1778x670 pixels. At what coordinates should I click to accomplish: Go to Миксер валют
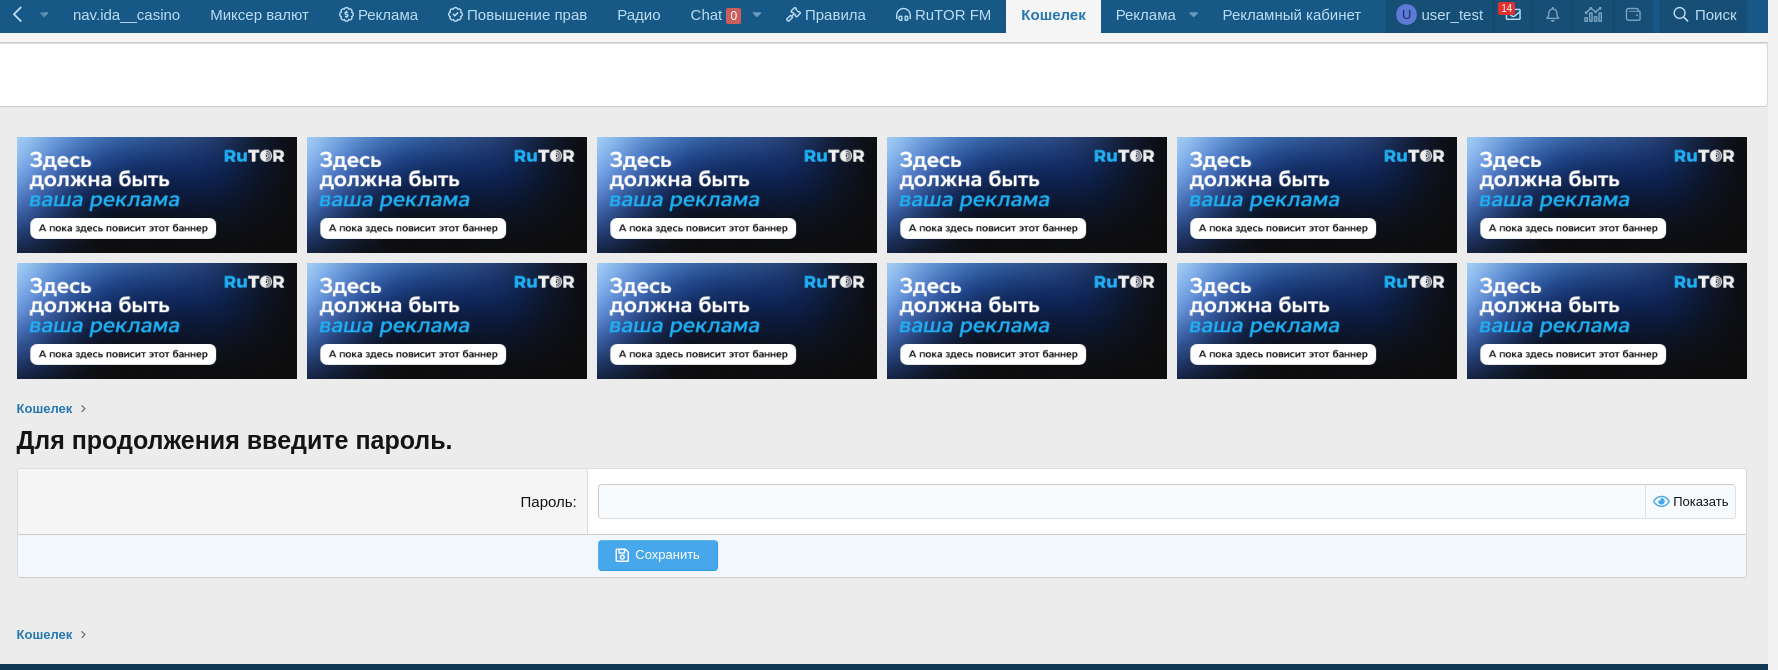click(x=259, y=15)
